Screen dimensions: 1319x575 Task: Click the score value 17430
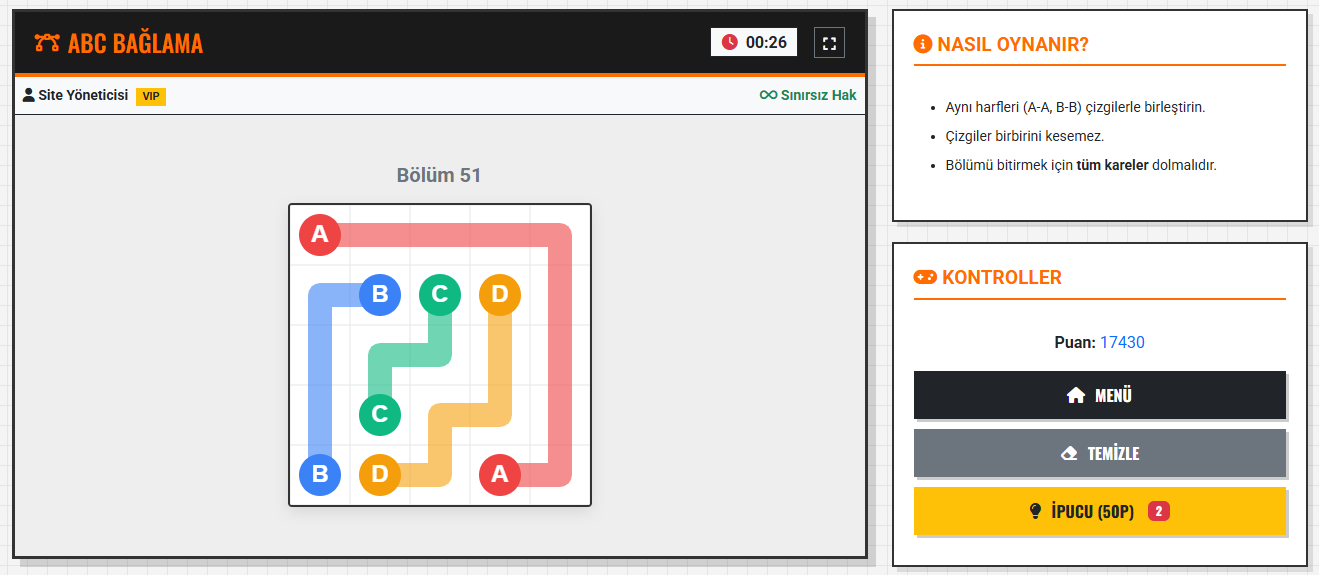tap(1122, 342)
